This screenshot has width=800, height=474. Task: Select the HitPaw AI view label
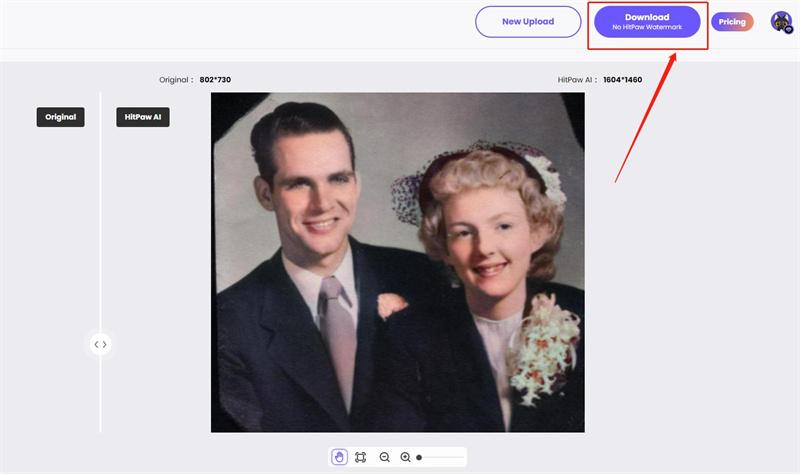[x=142, y=117]
